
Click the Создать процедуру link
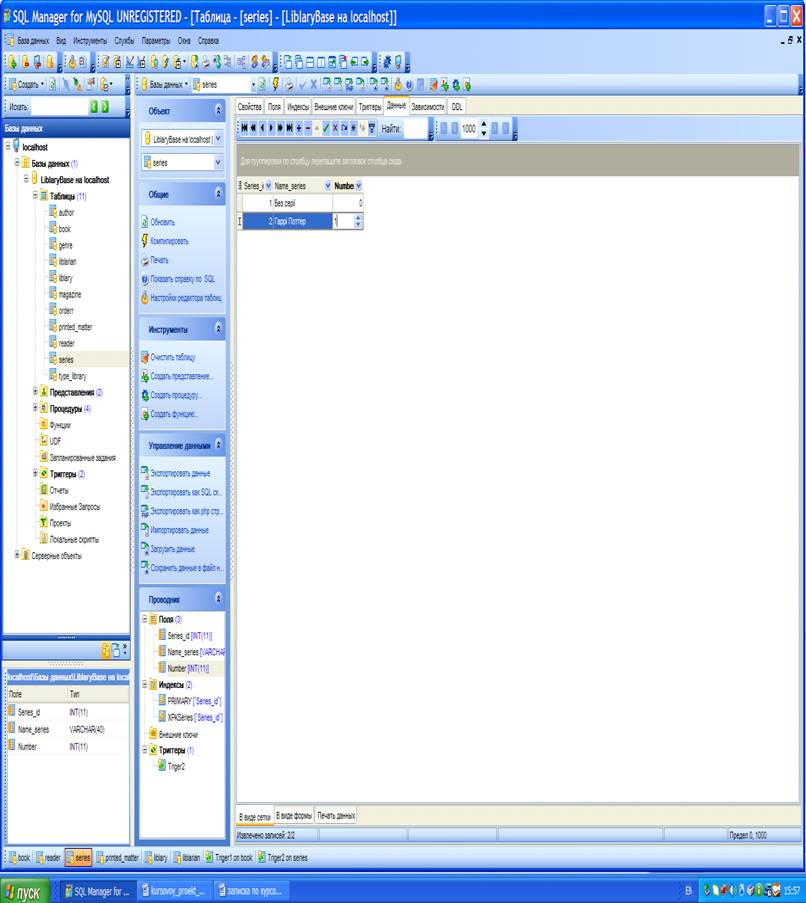click(x=176, y=395)
